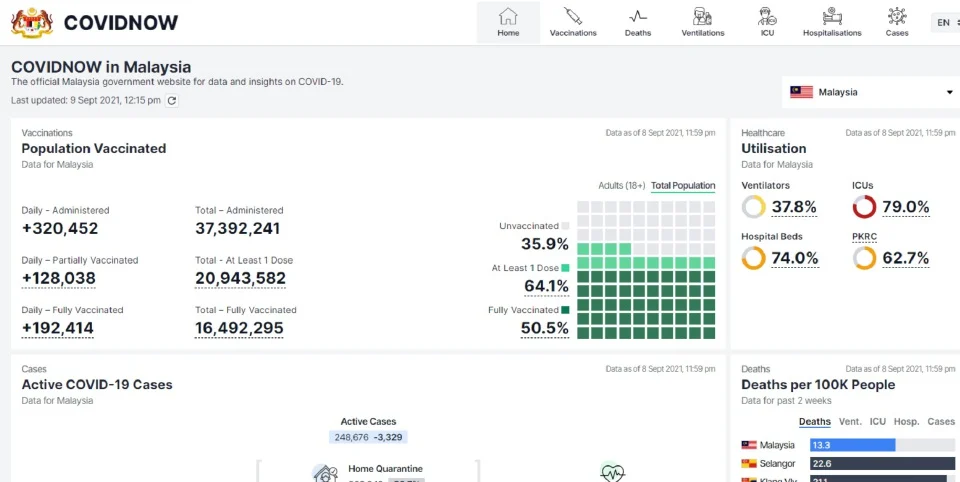This screenshot has height=482, width=960.
Task: Click the 74.0% hospital beds value
Action: point(795,258)
